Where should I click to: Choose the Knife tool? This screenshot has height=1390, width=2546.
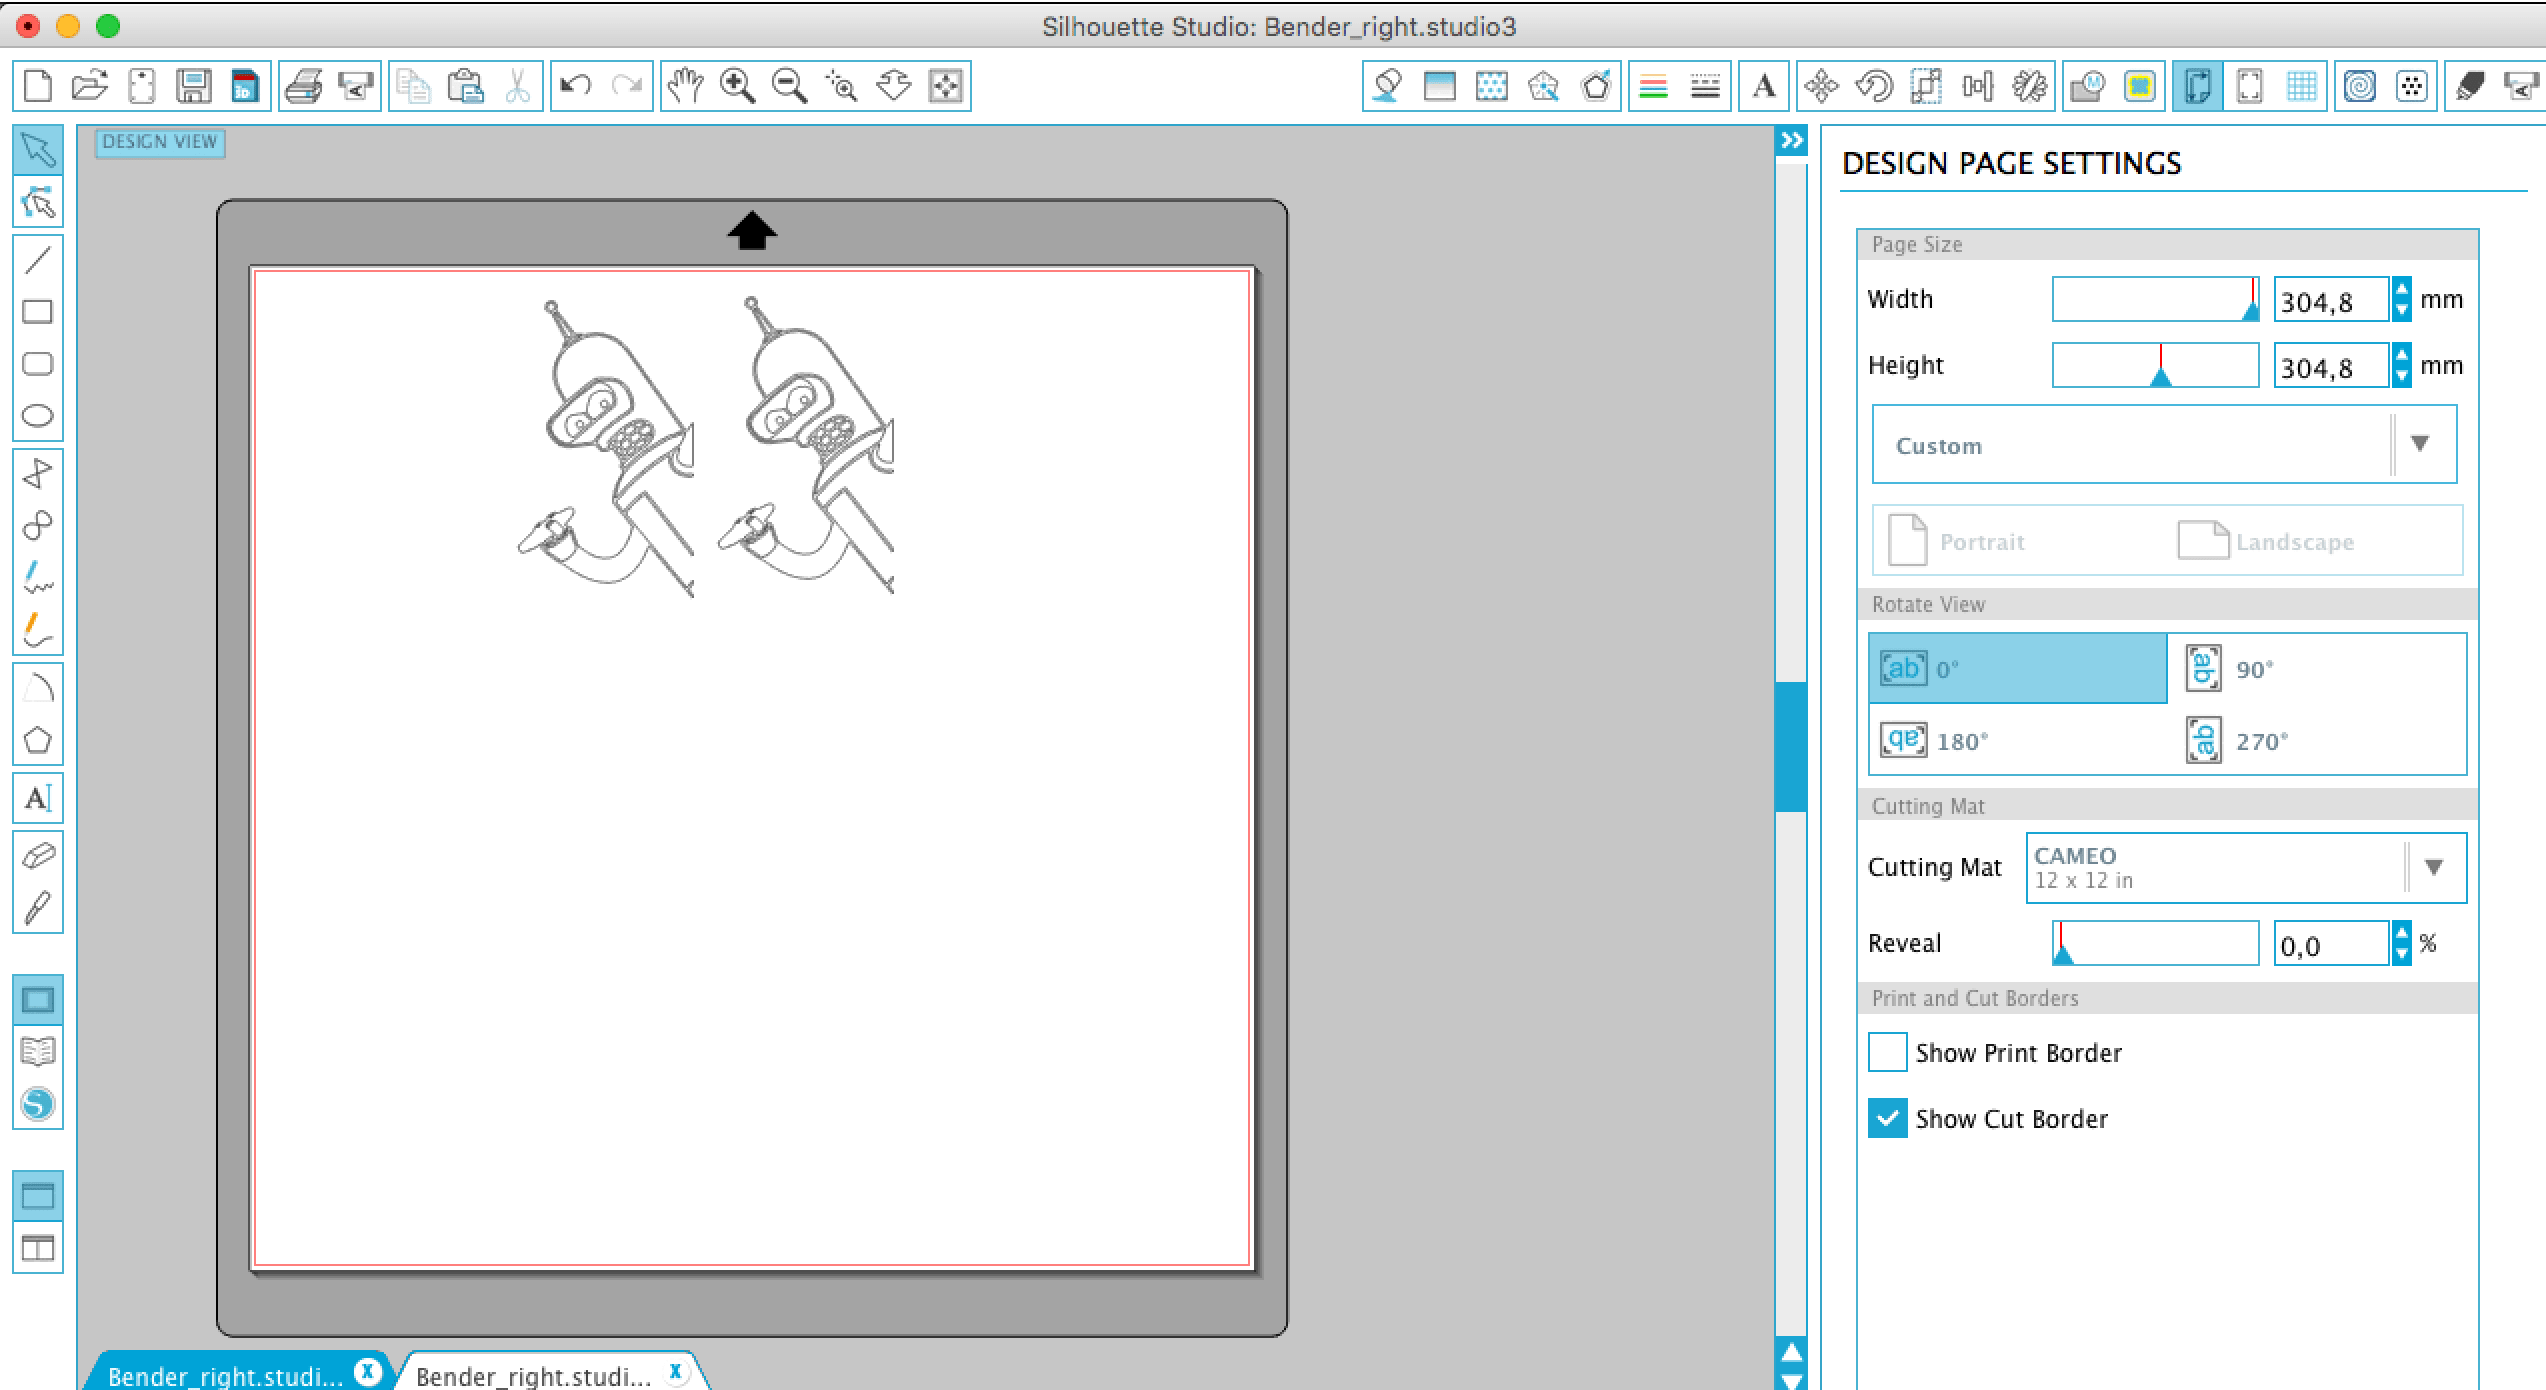click(38, 908)
